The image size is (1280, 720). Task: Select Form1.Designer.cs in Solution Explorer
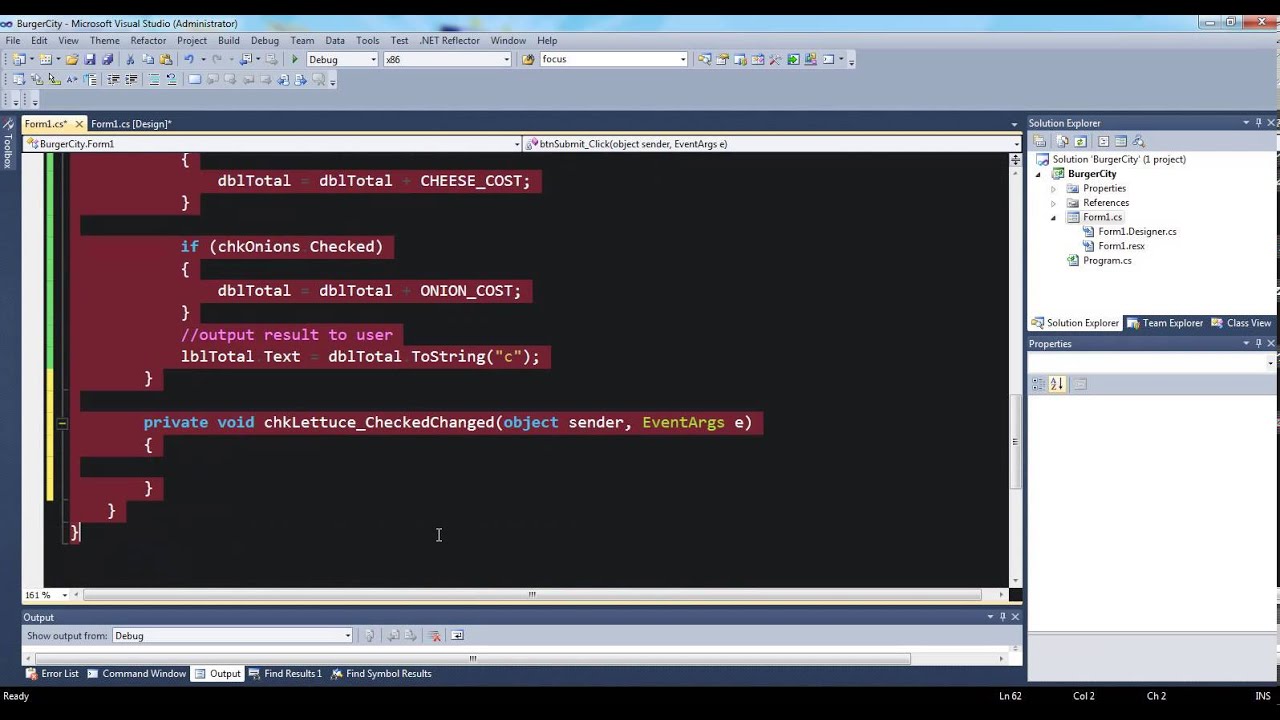1137,232
